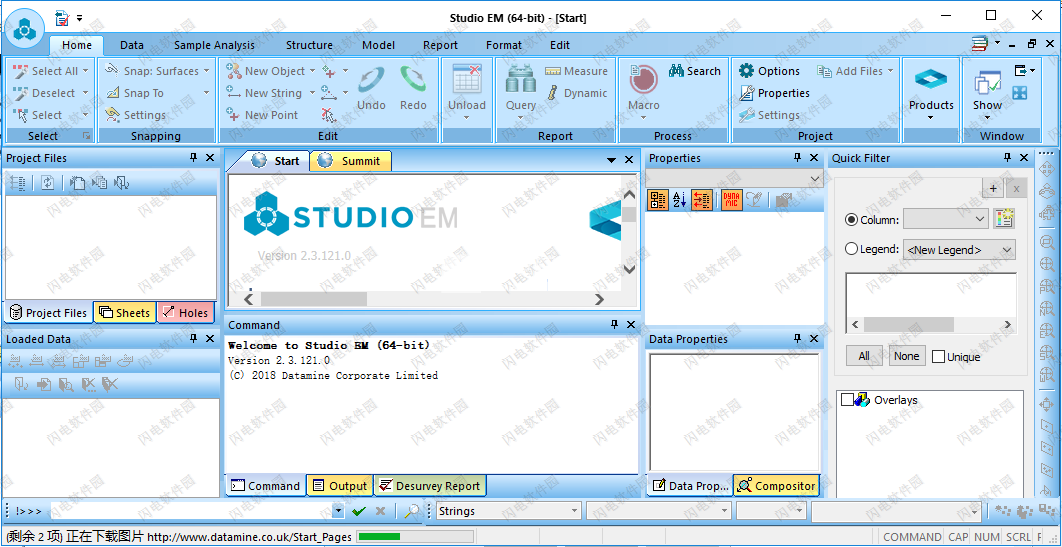Toggle the Overlays checkbox

pos(847,399)
